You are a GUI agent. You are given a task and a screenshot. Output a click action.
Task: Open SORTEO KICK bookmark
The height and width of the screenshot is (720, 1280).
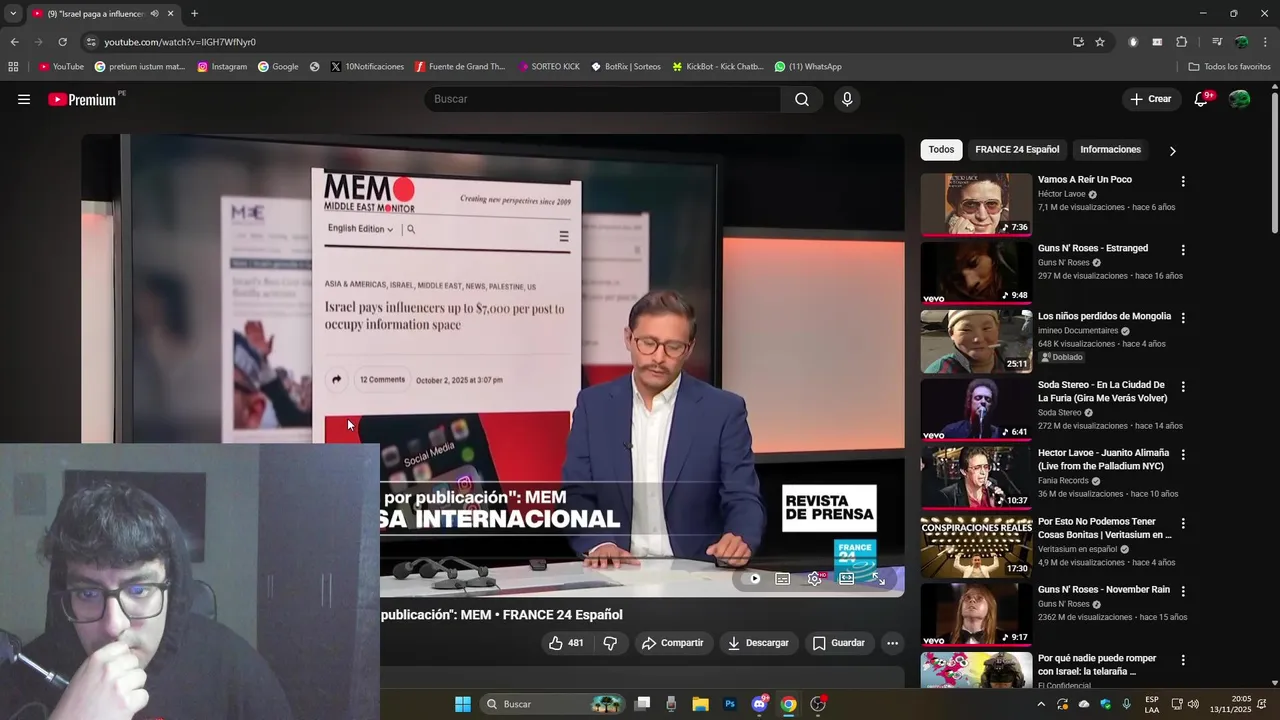point(549,67)
